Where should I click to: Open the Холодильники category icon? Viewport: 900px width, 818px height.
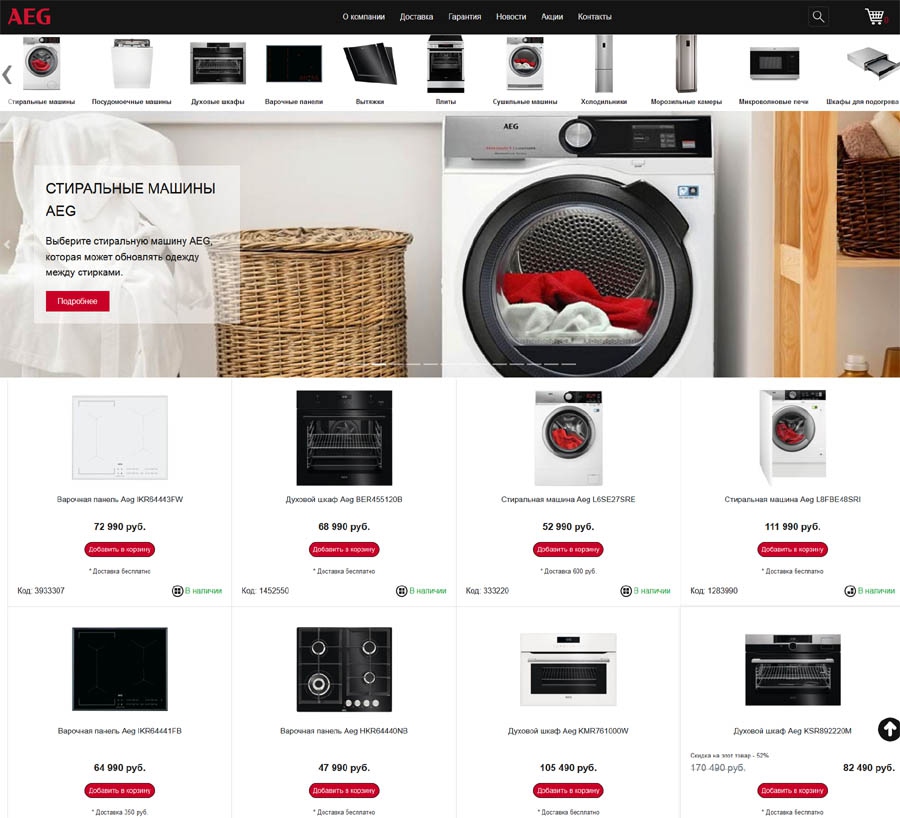point(603,63)
